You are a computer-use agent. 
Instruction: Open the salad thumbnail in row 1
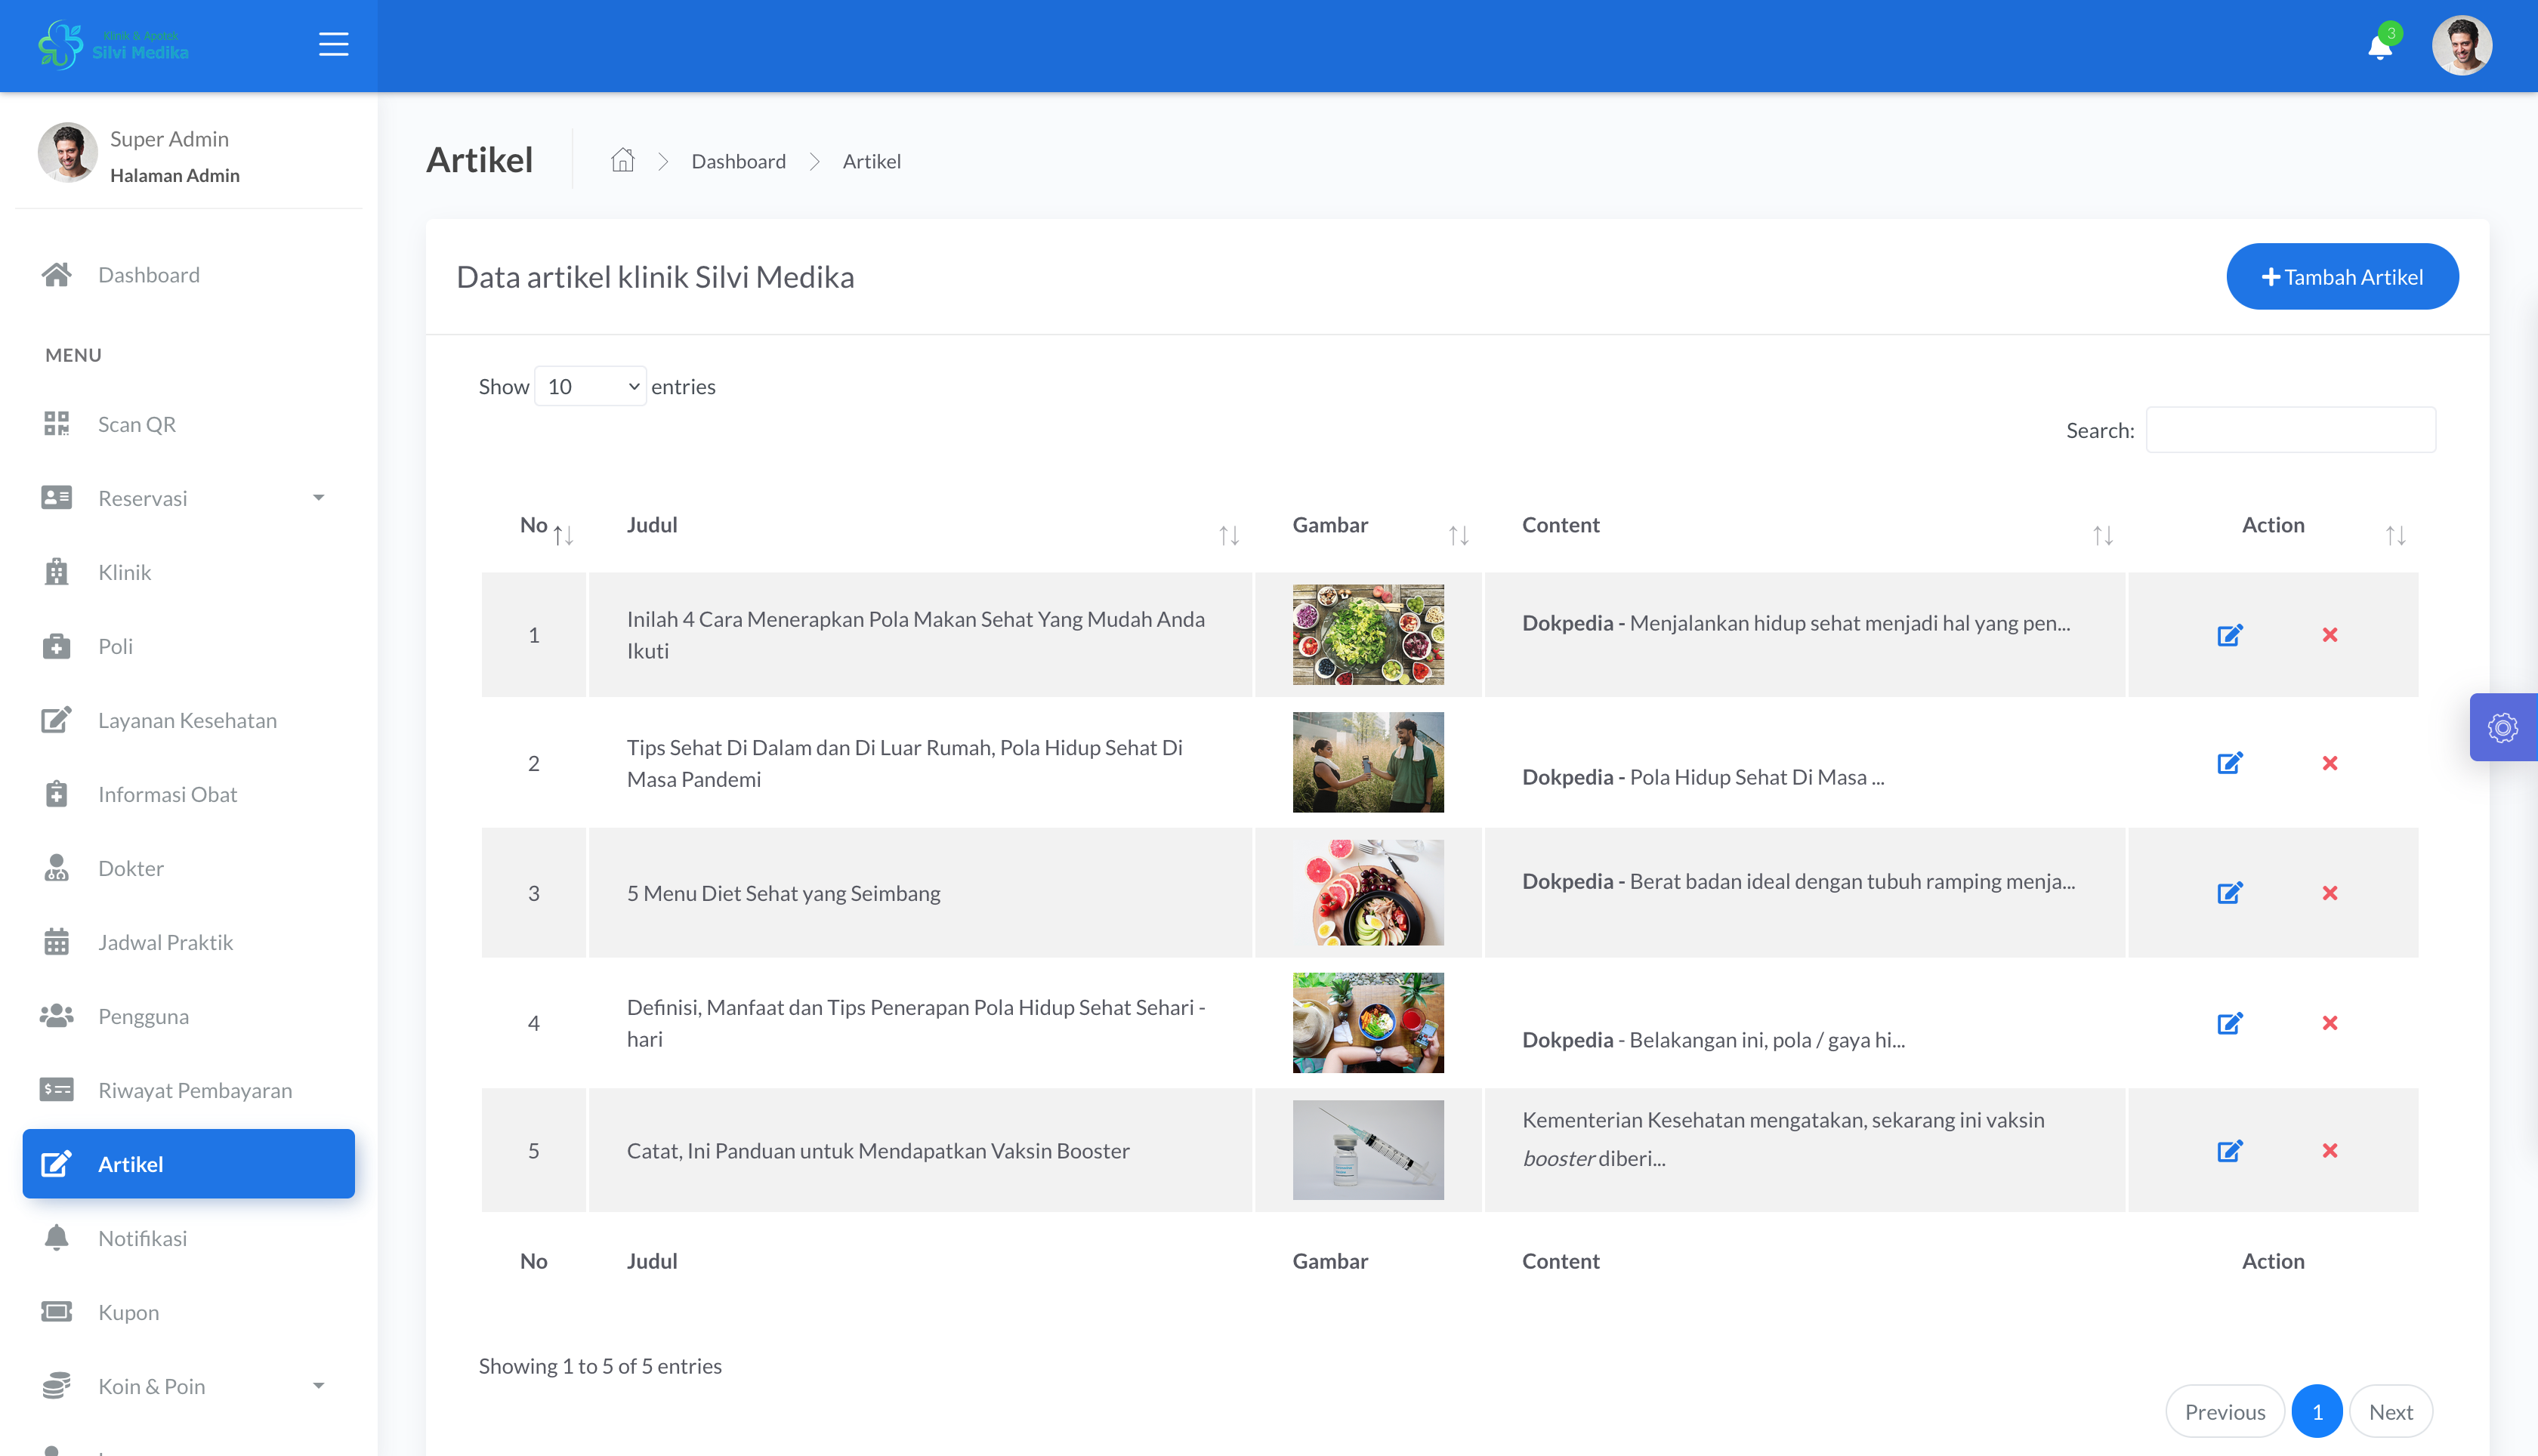tap(1368, 635)
